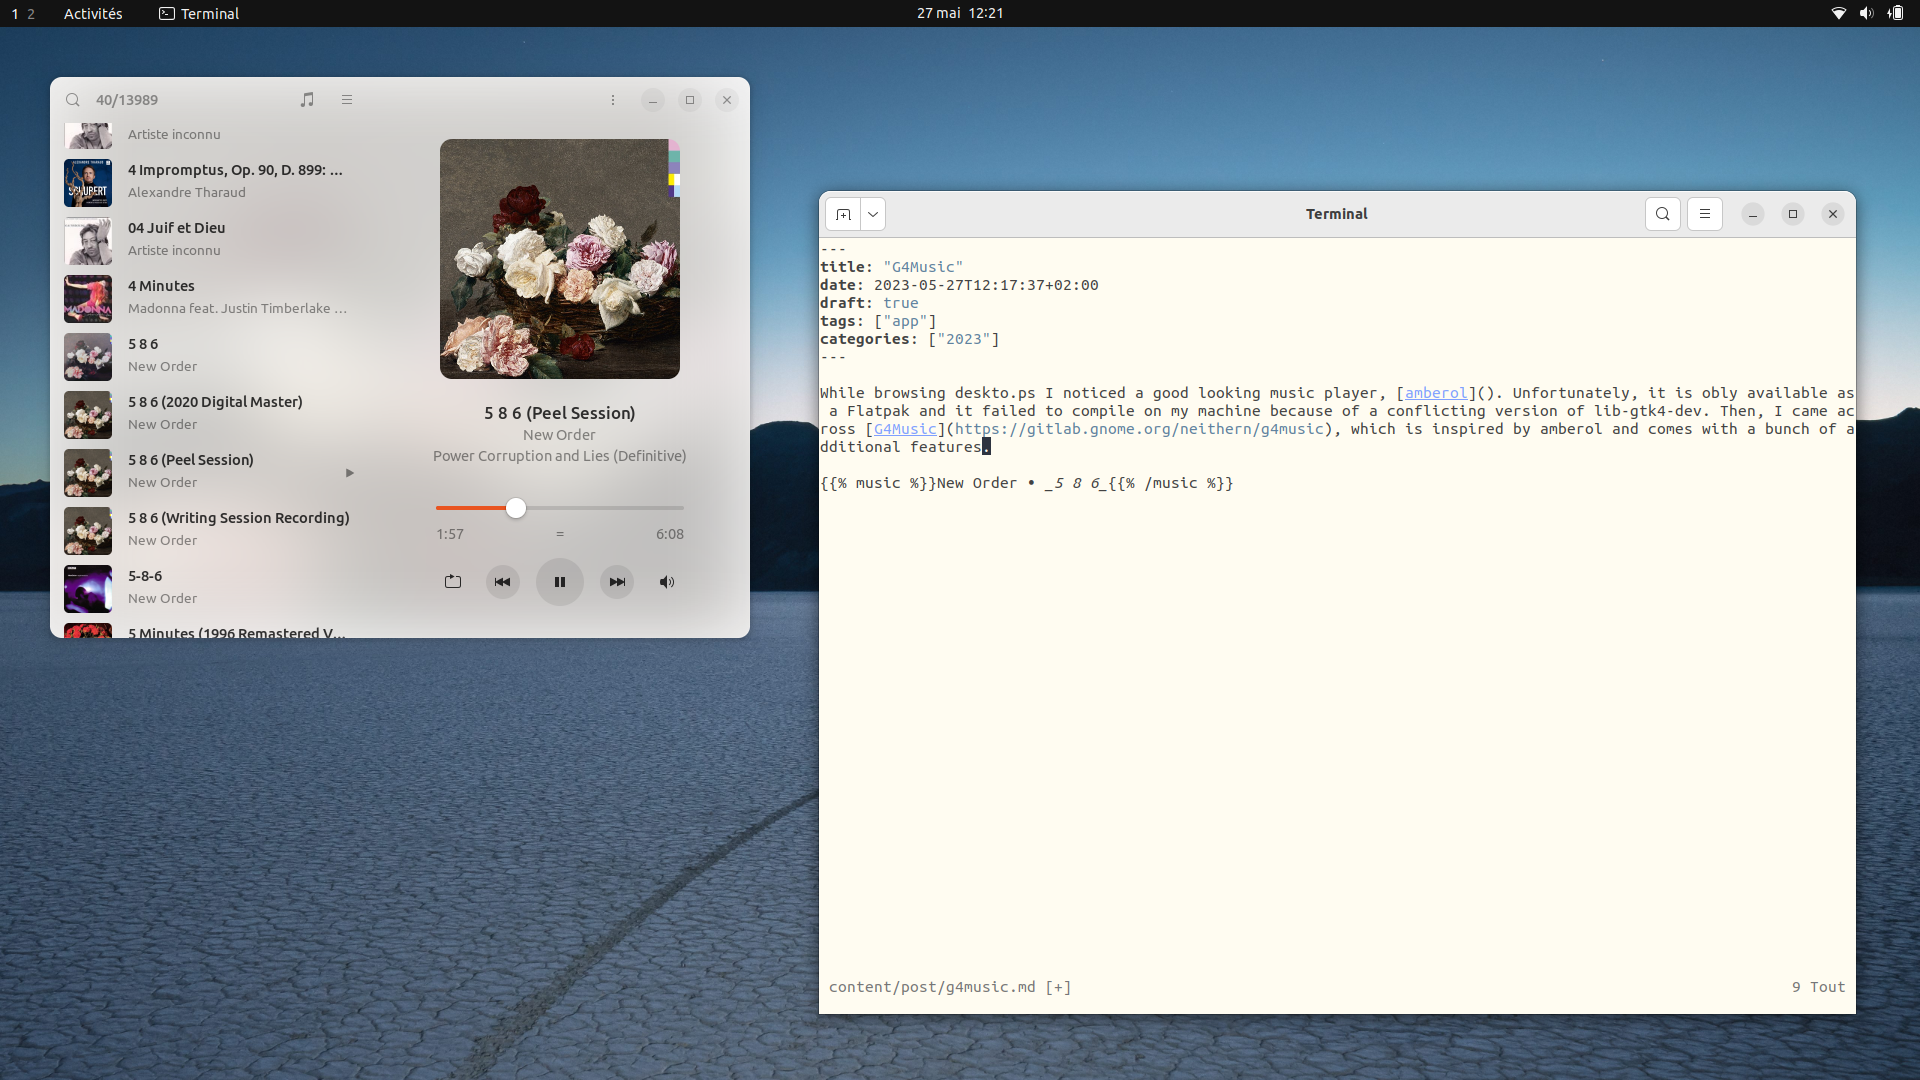The width and height of the screenshot is (1920, 1080).
Task: Click the Power Corruption and Lies album cover
Action: tap(560, 259)
